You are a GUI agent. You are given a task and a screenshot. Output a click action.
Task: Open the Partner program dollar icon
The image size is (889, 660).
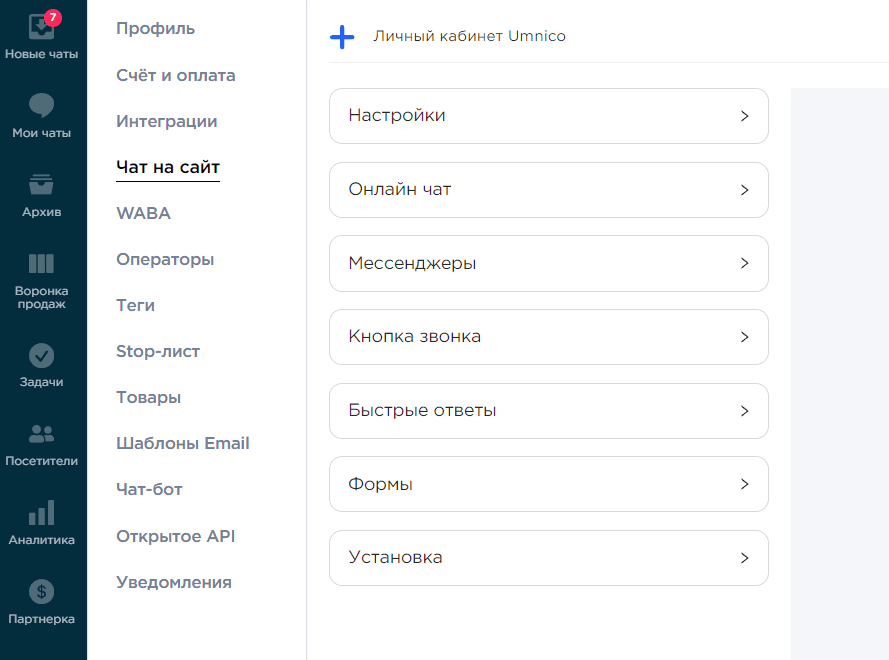click(x=41, y=592)
